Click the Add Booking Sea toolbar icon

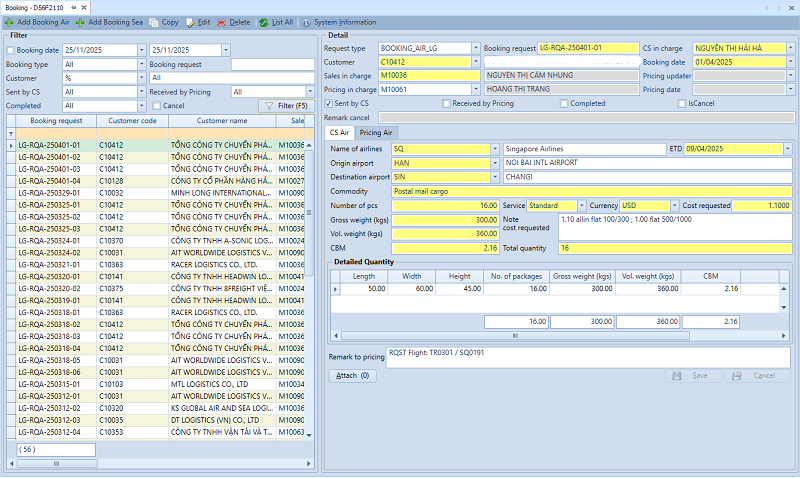pos(80,21)
